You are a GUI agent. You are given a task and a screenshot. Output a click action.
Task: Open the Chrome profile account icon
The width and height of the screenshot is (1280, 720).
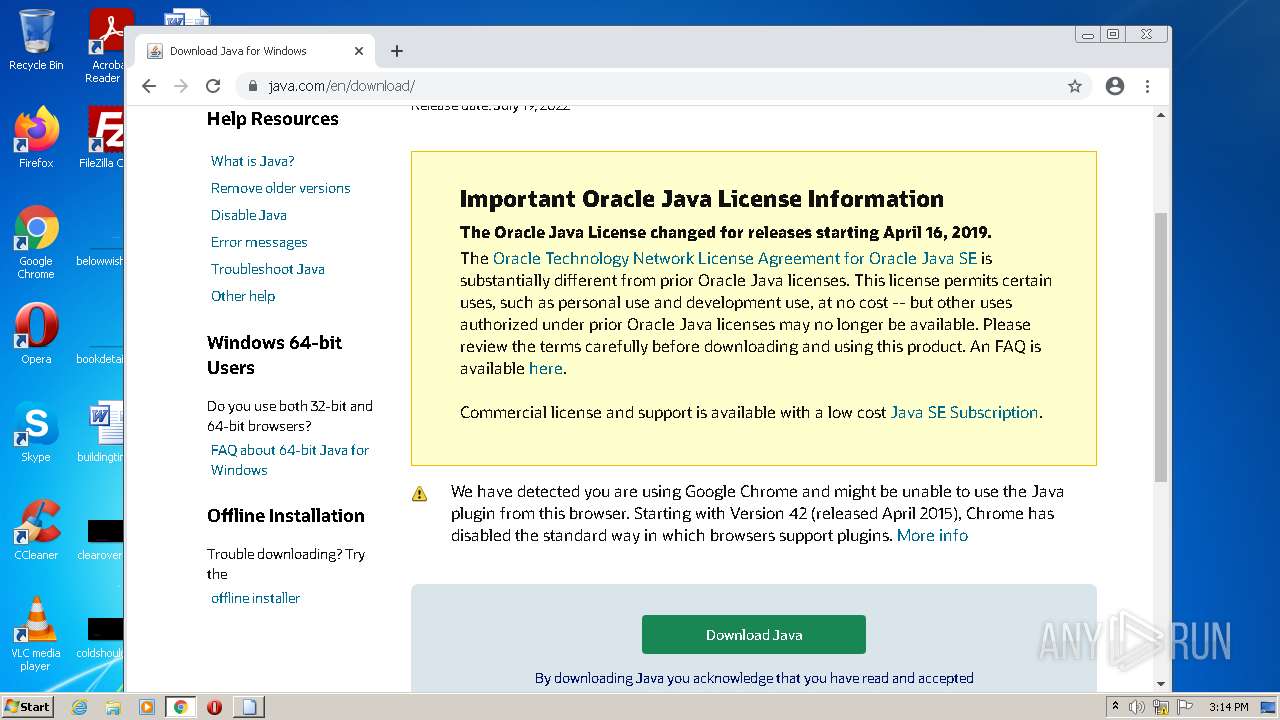click(1115, 86)
